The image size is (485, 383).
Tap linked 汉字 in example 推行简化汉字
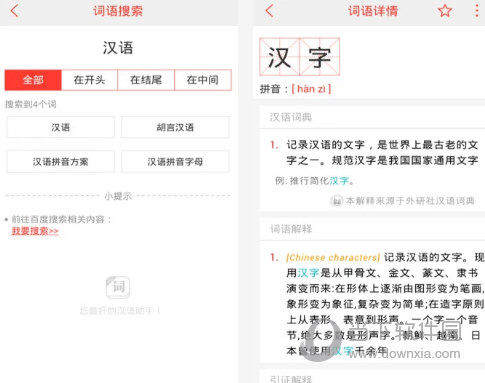(339, 181)
